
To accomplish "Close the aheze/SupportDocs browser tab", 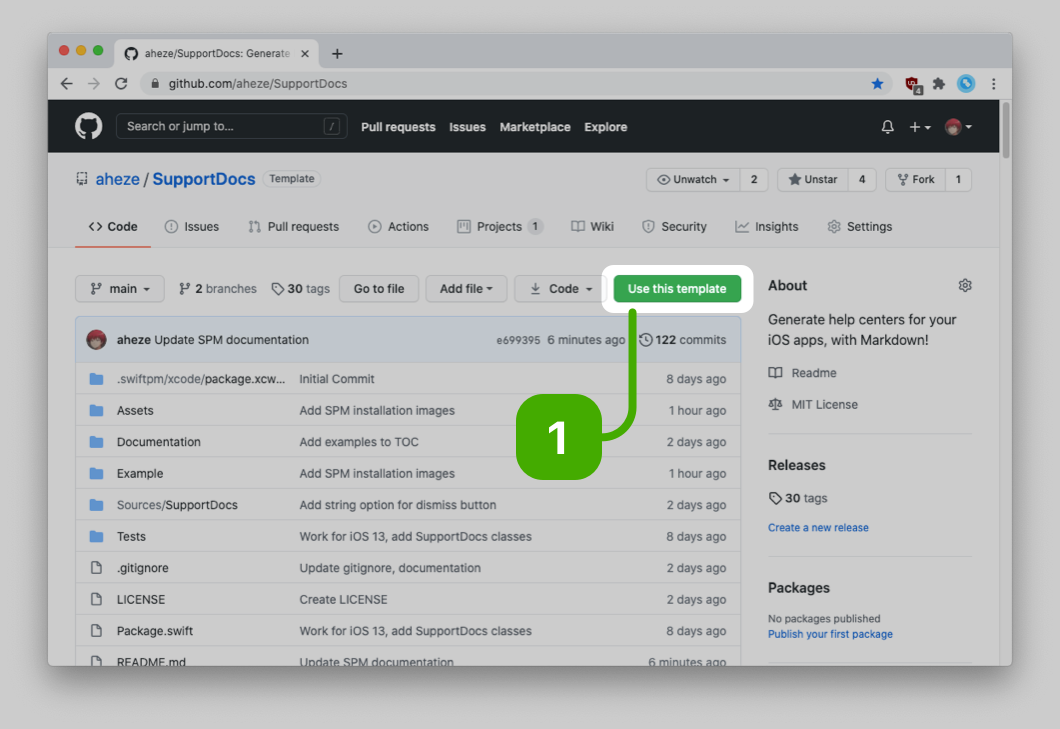I will (x=305, y=53).
